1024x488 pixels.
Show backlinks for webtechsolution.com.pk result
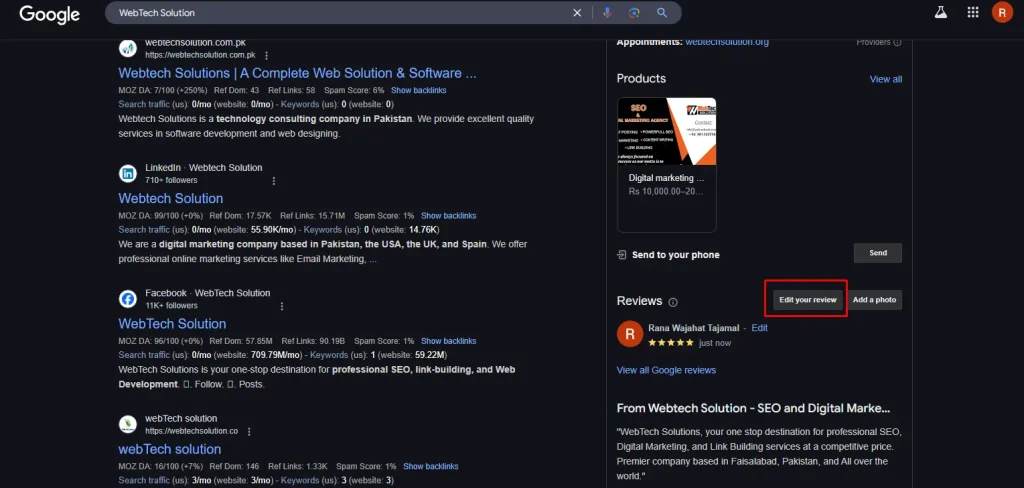(x=419, y=90)
